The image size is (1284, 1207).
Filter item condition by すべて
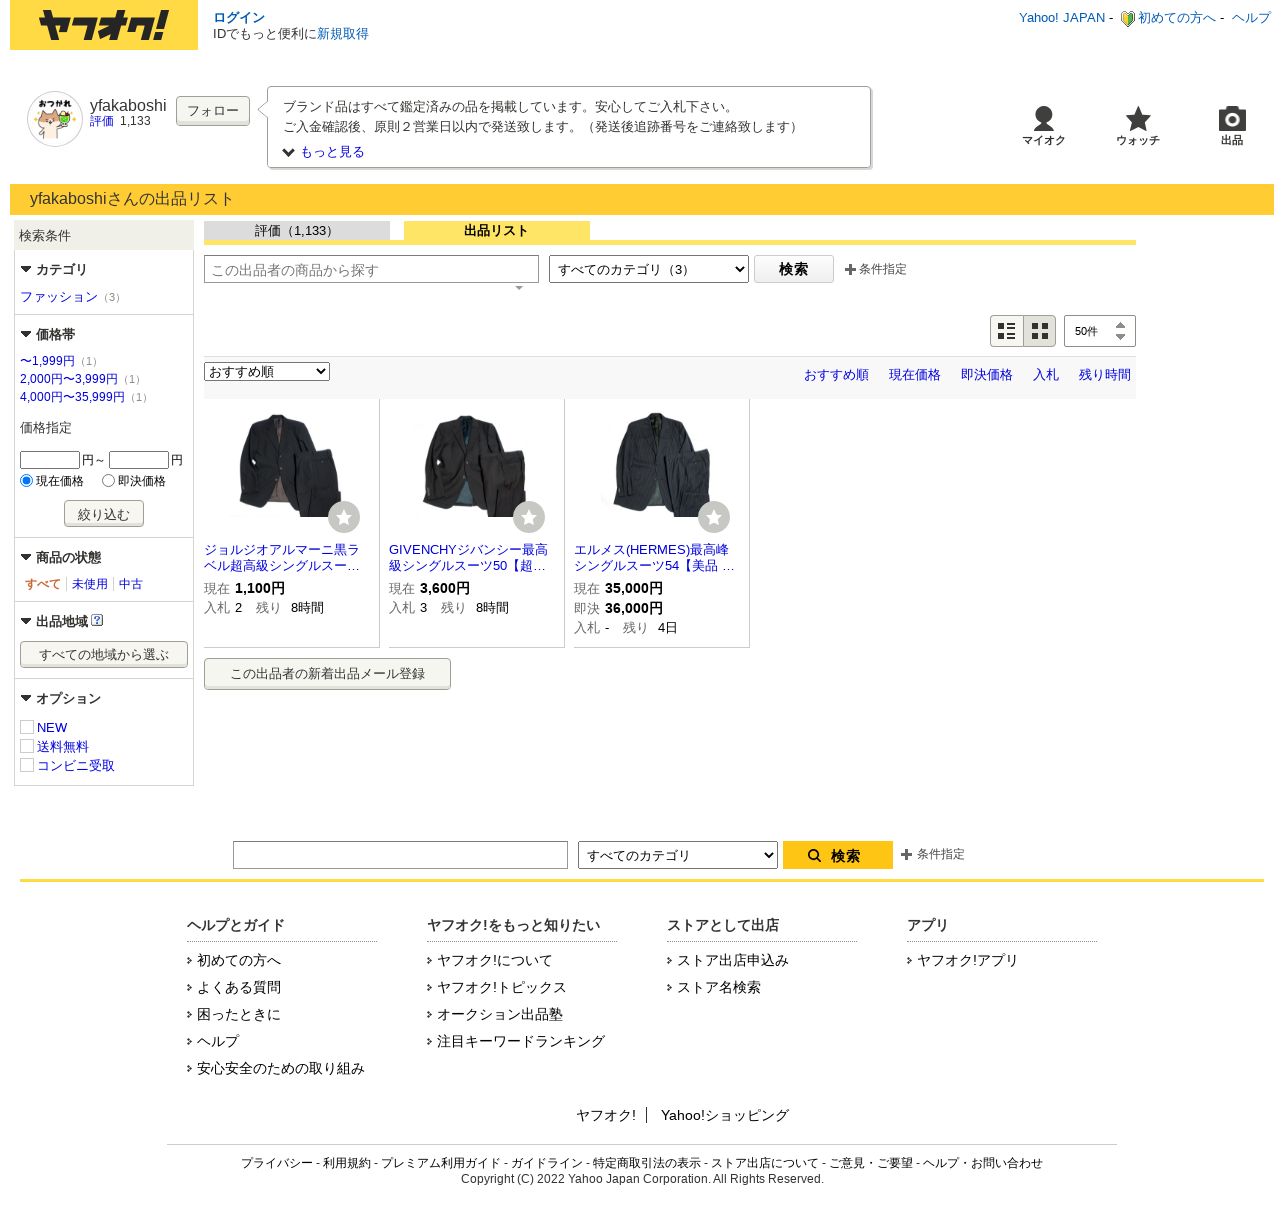pos(43,584)
